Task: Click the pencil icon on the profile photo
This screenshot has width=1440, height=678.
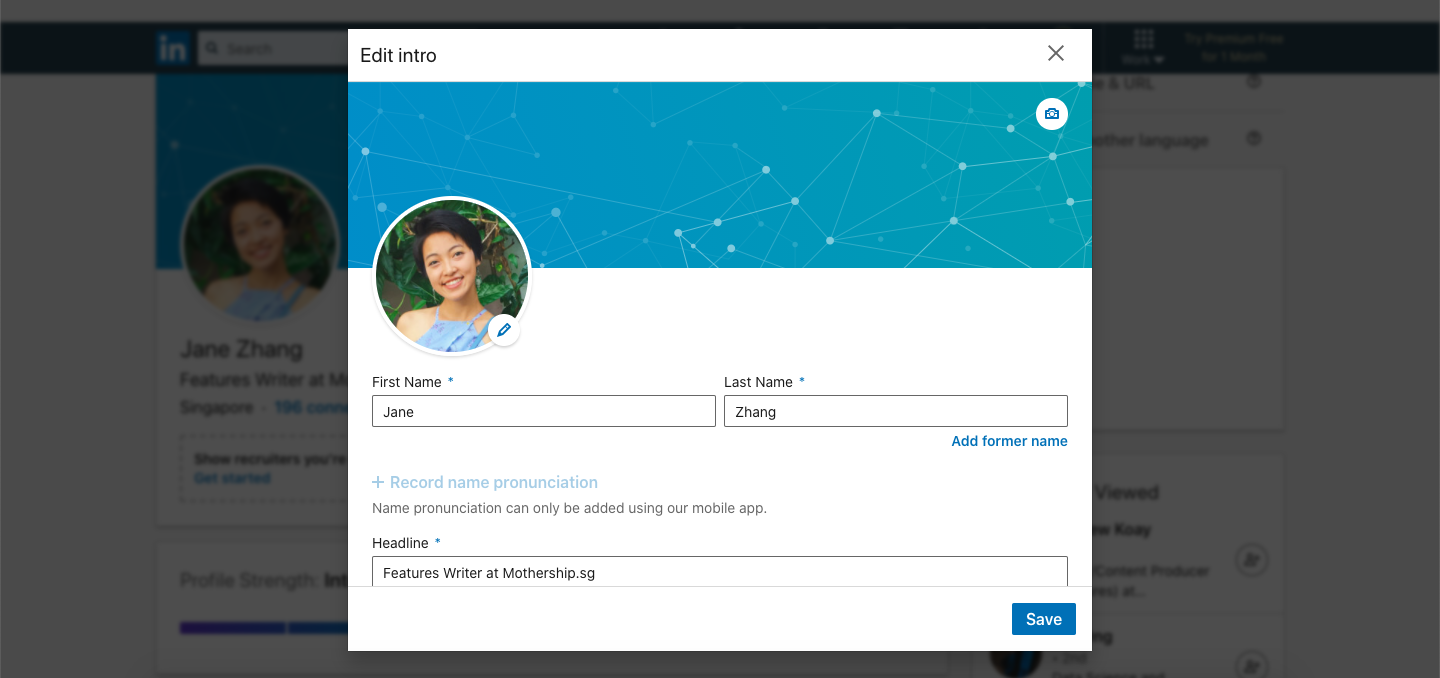Action: point(504,330)
